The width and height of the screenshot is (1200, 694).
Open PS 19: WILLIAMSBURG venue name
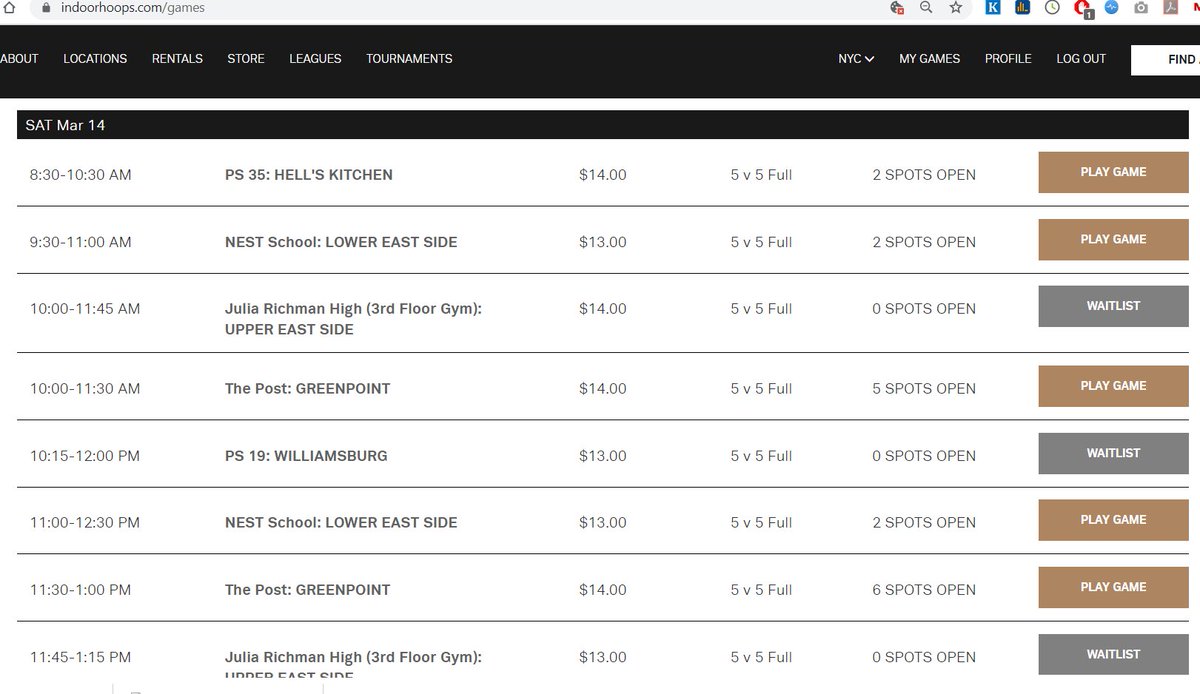(x=306, y=455)
